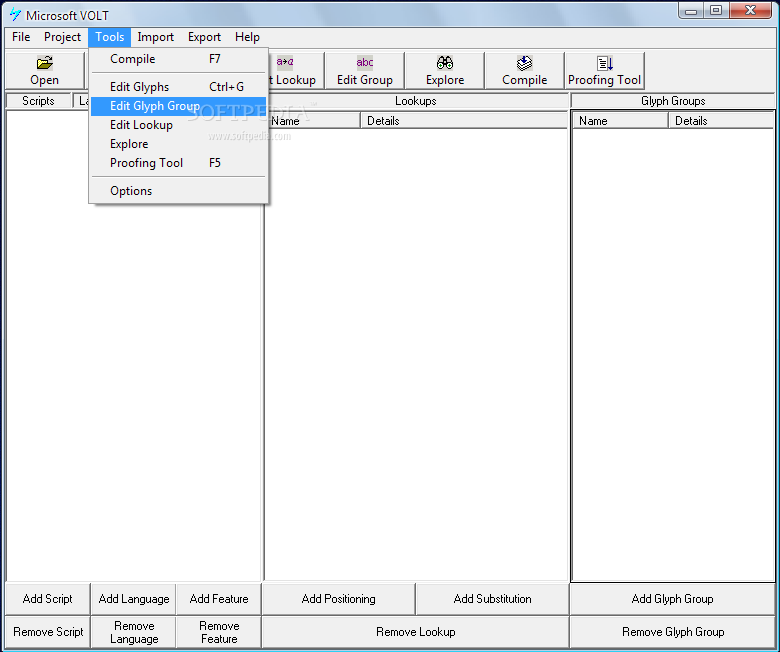Open Proofing Tool from the toolbar
Viewport: 780px width, 652px height.
click(x=604, y=71)
